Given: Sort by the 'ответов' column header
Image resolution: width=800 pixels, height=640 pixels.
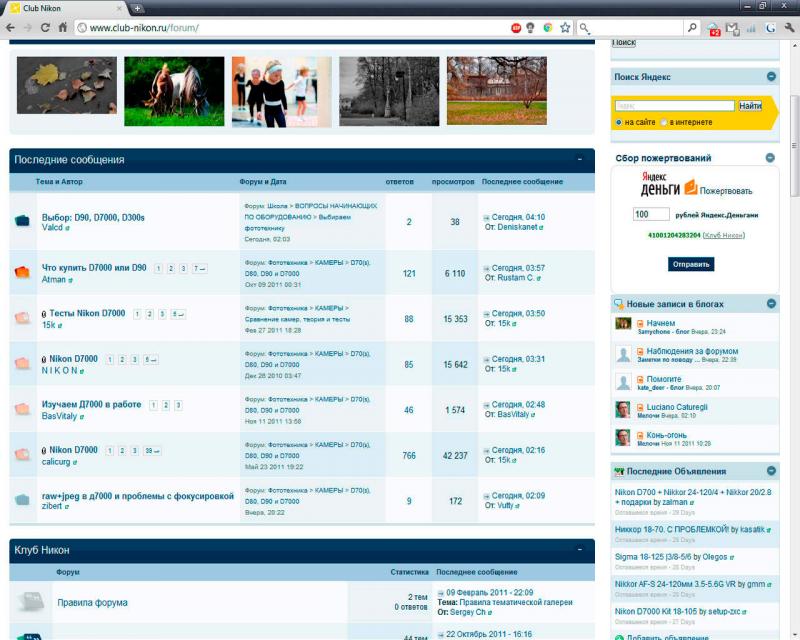Looking at the screenshot, I should 399,182.
